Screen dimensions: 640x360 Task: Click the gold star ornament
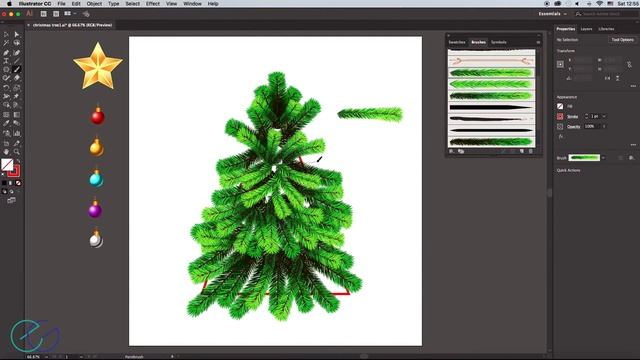(98, 66)
